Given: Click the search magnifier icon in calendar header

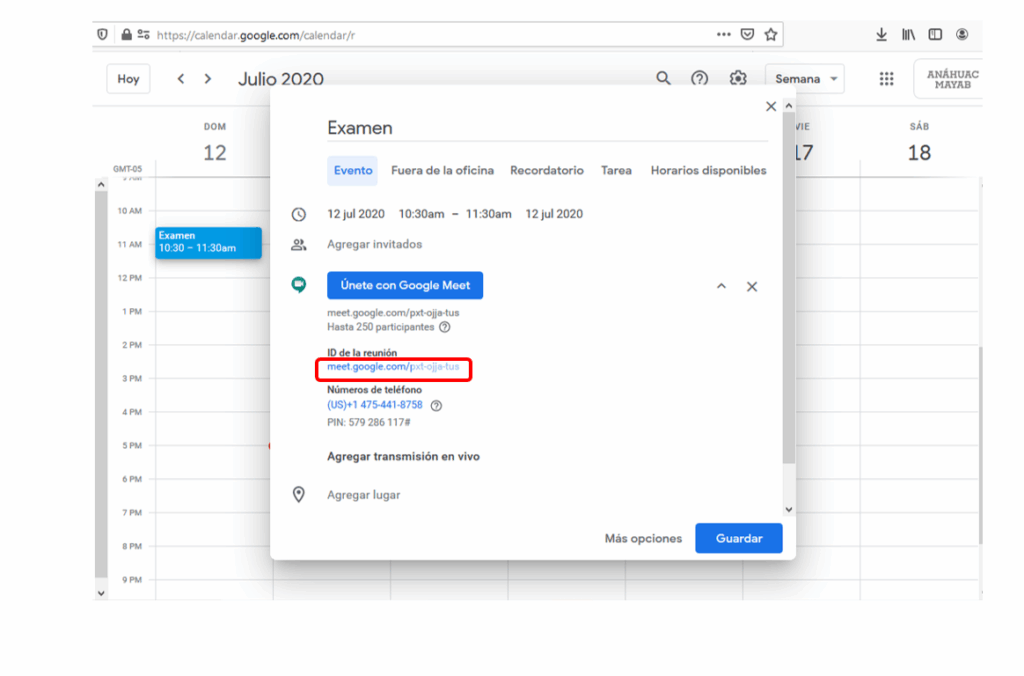Looking at the screenshot, I should tap(663, 78).
